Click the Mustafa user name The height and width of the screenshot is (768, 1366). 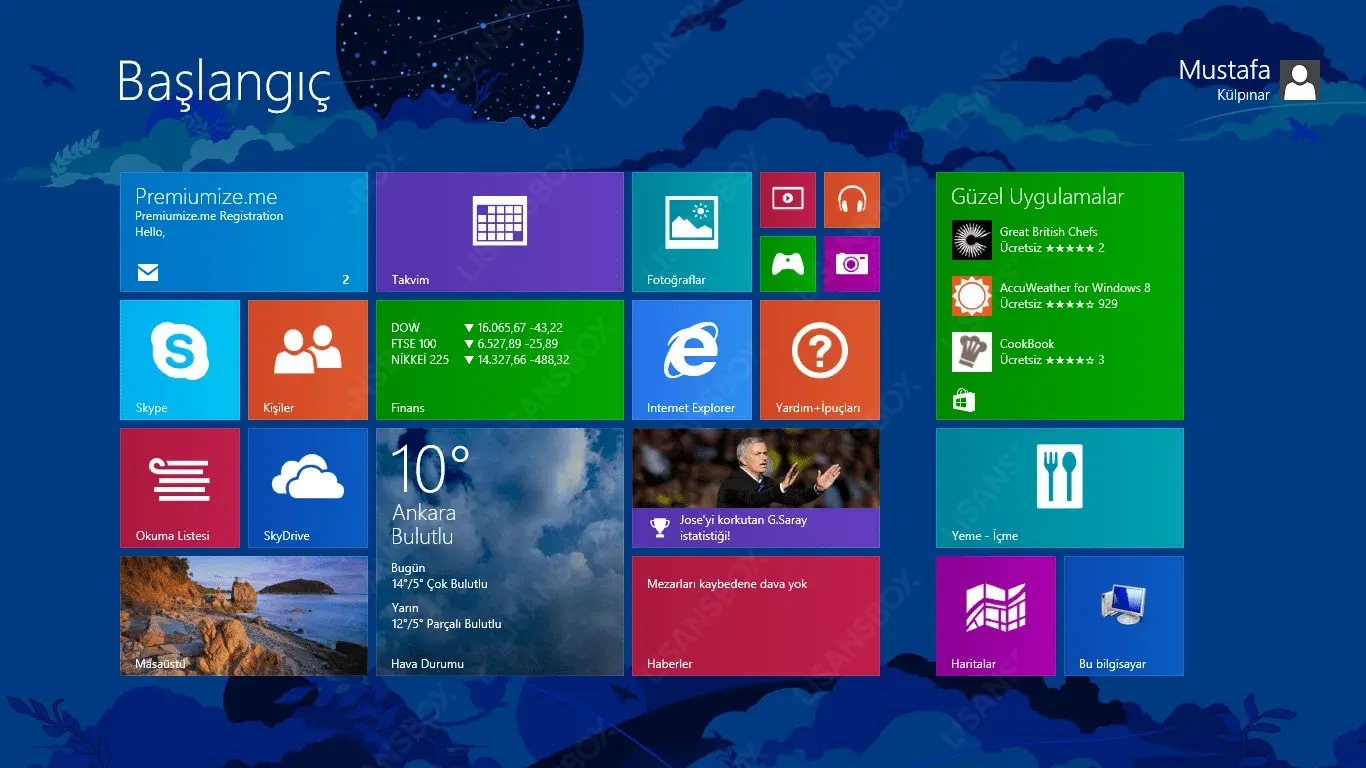point(1224,70)
